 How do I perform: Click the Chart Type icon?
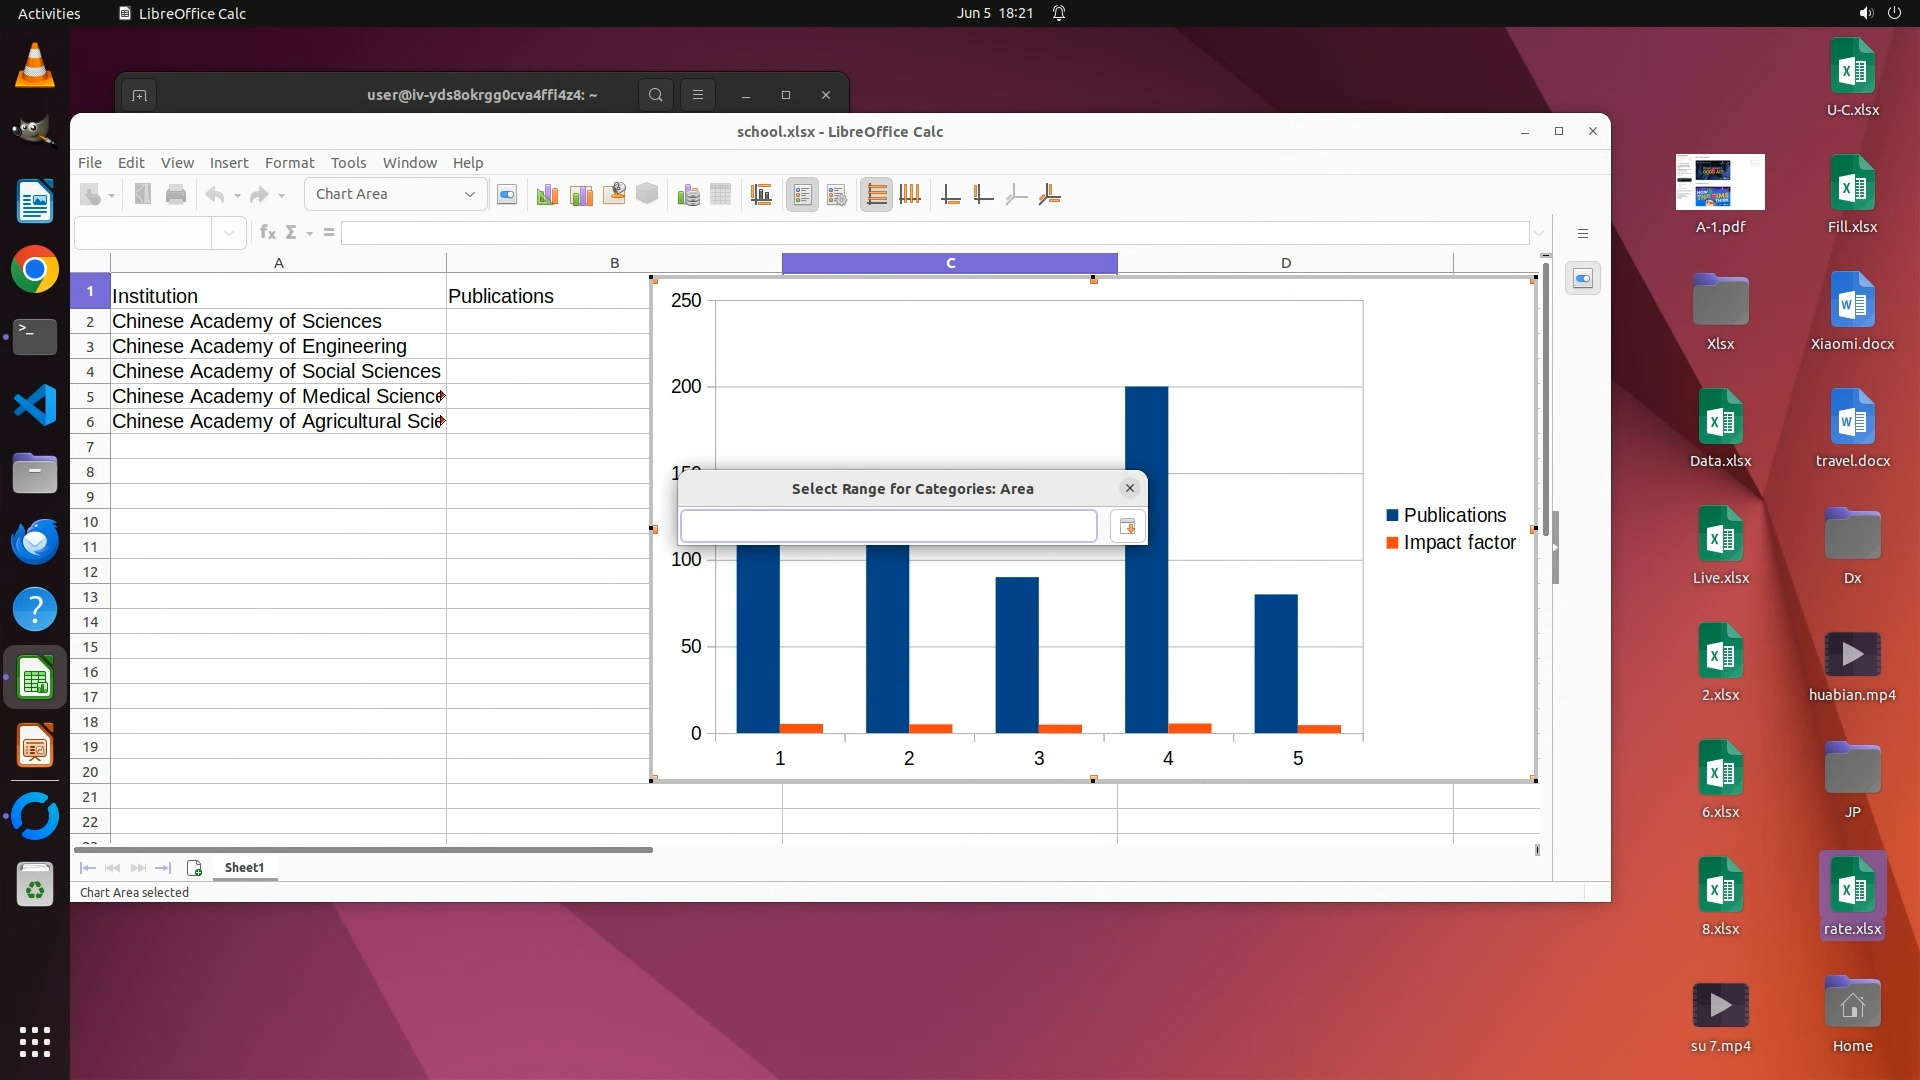point(547,195)
